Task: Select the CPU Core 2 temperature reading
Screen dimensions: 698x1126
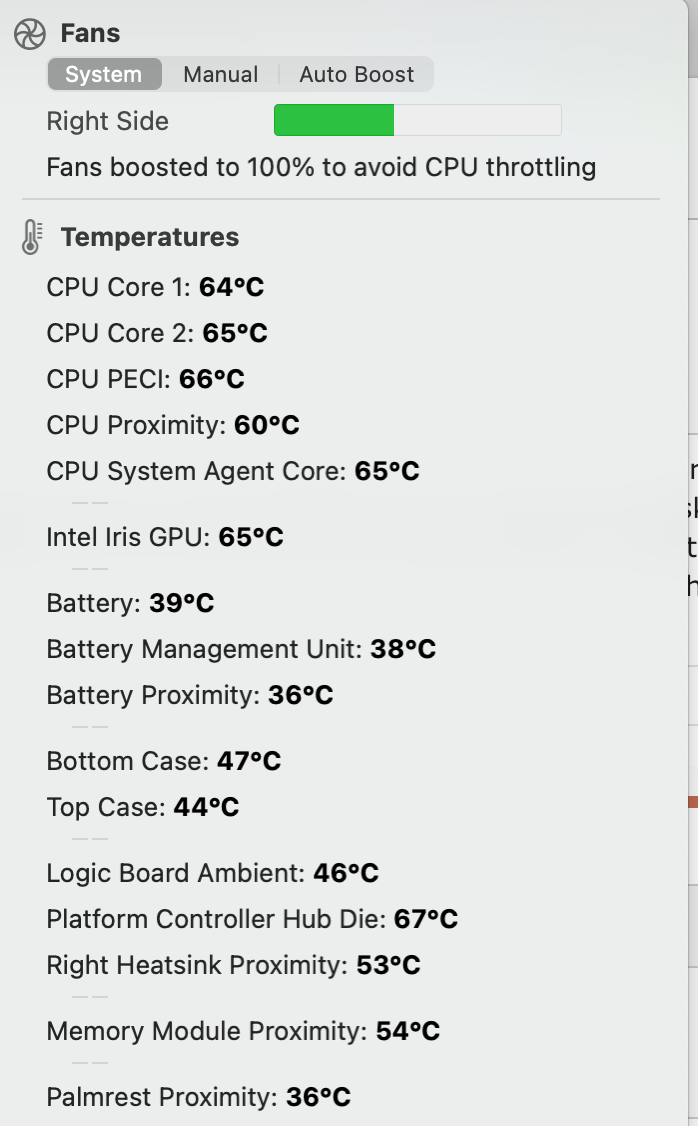Action: point(157,334)
